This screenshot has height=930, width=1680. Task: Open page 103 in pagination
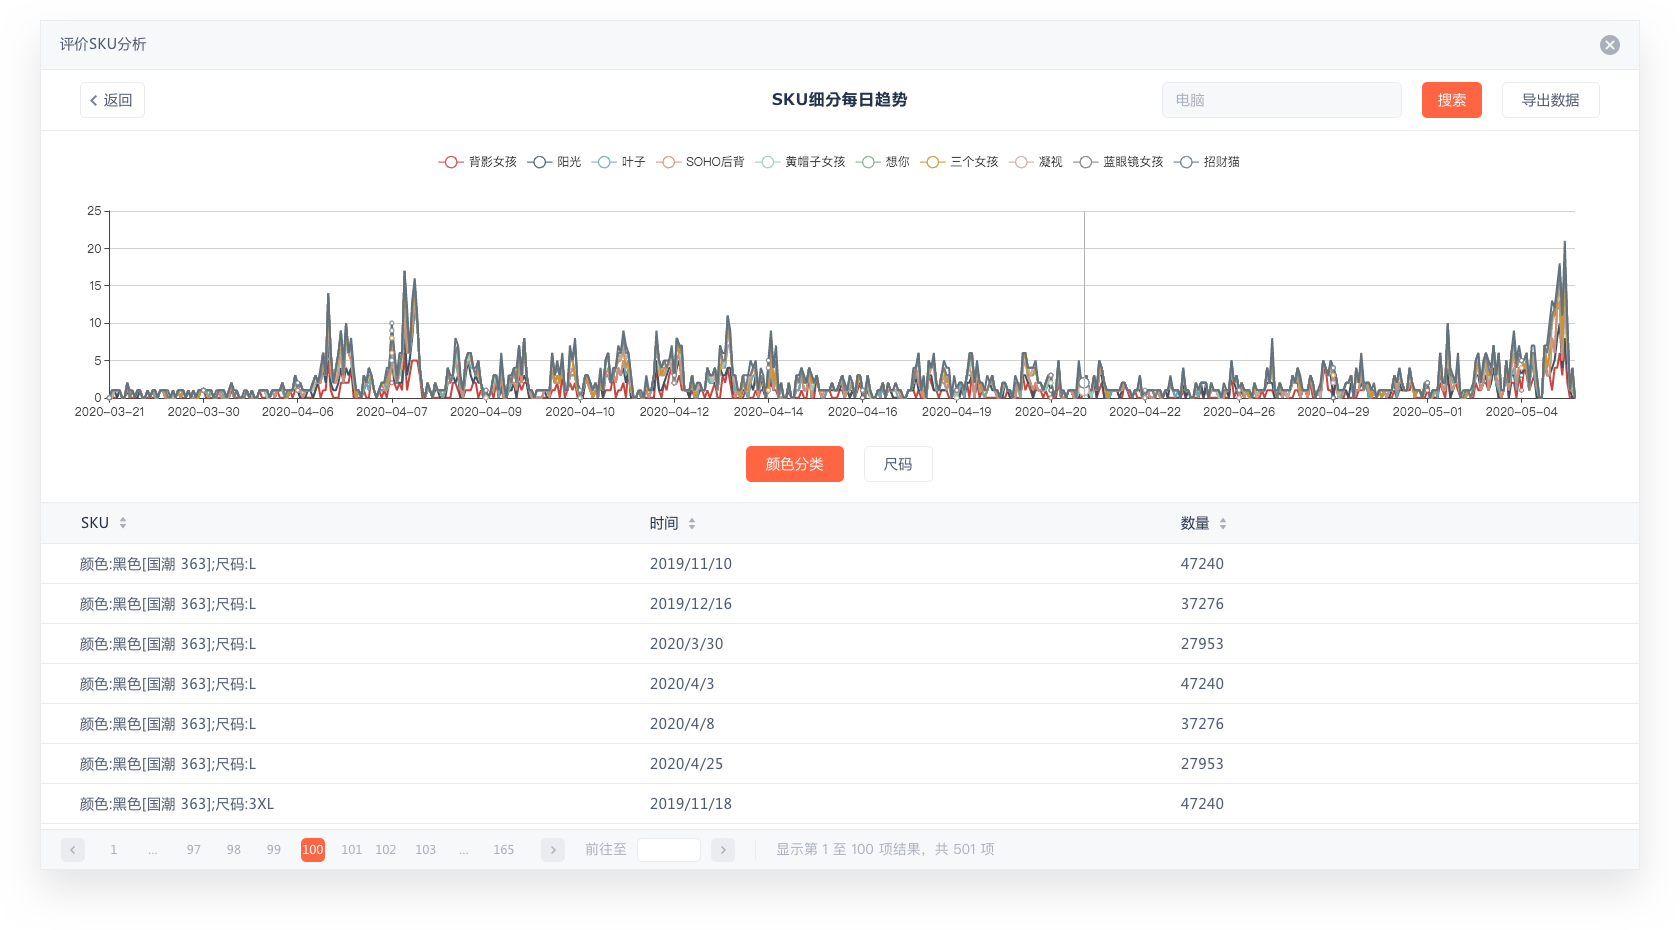(425, 850)
